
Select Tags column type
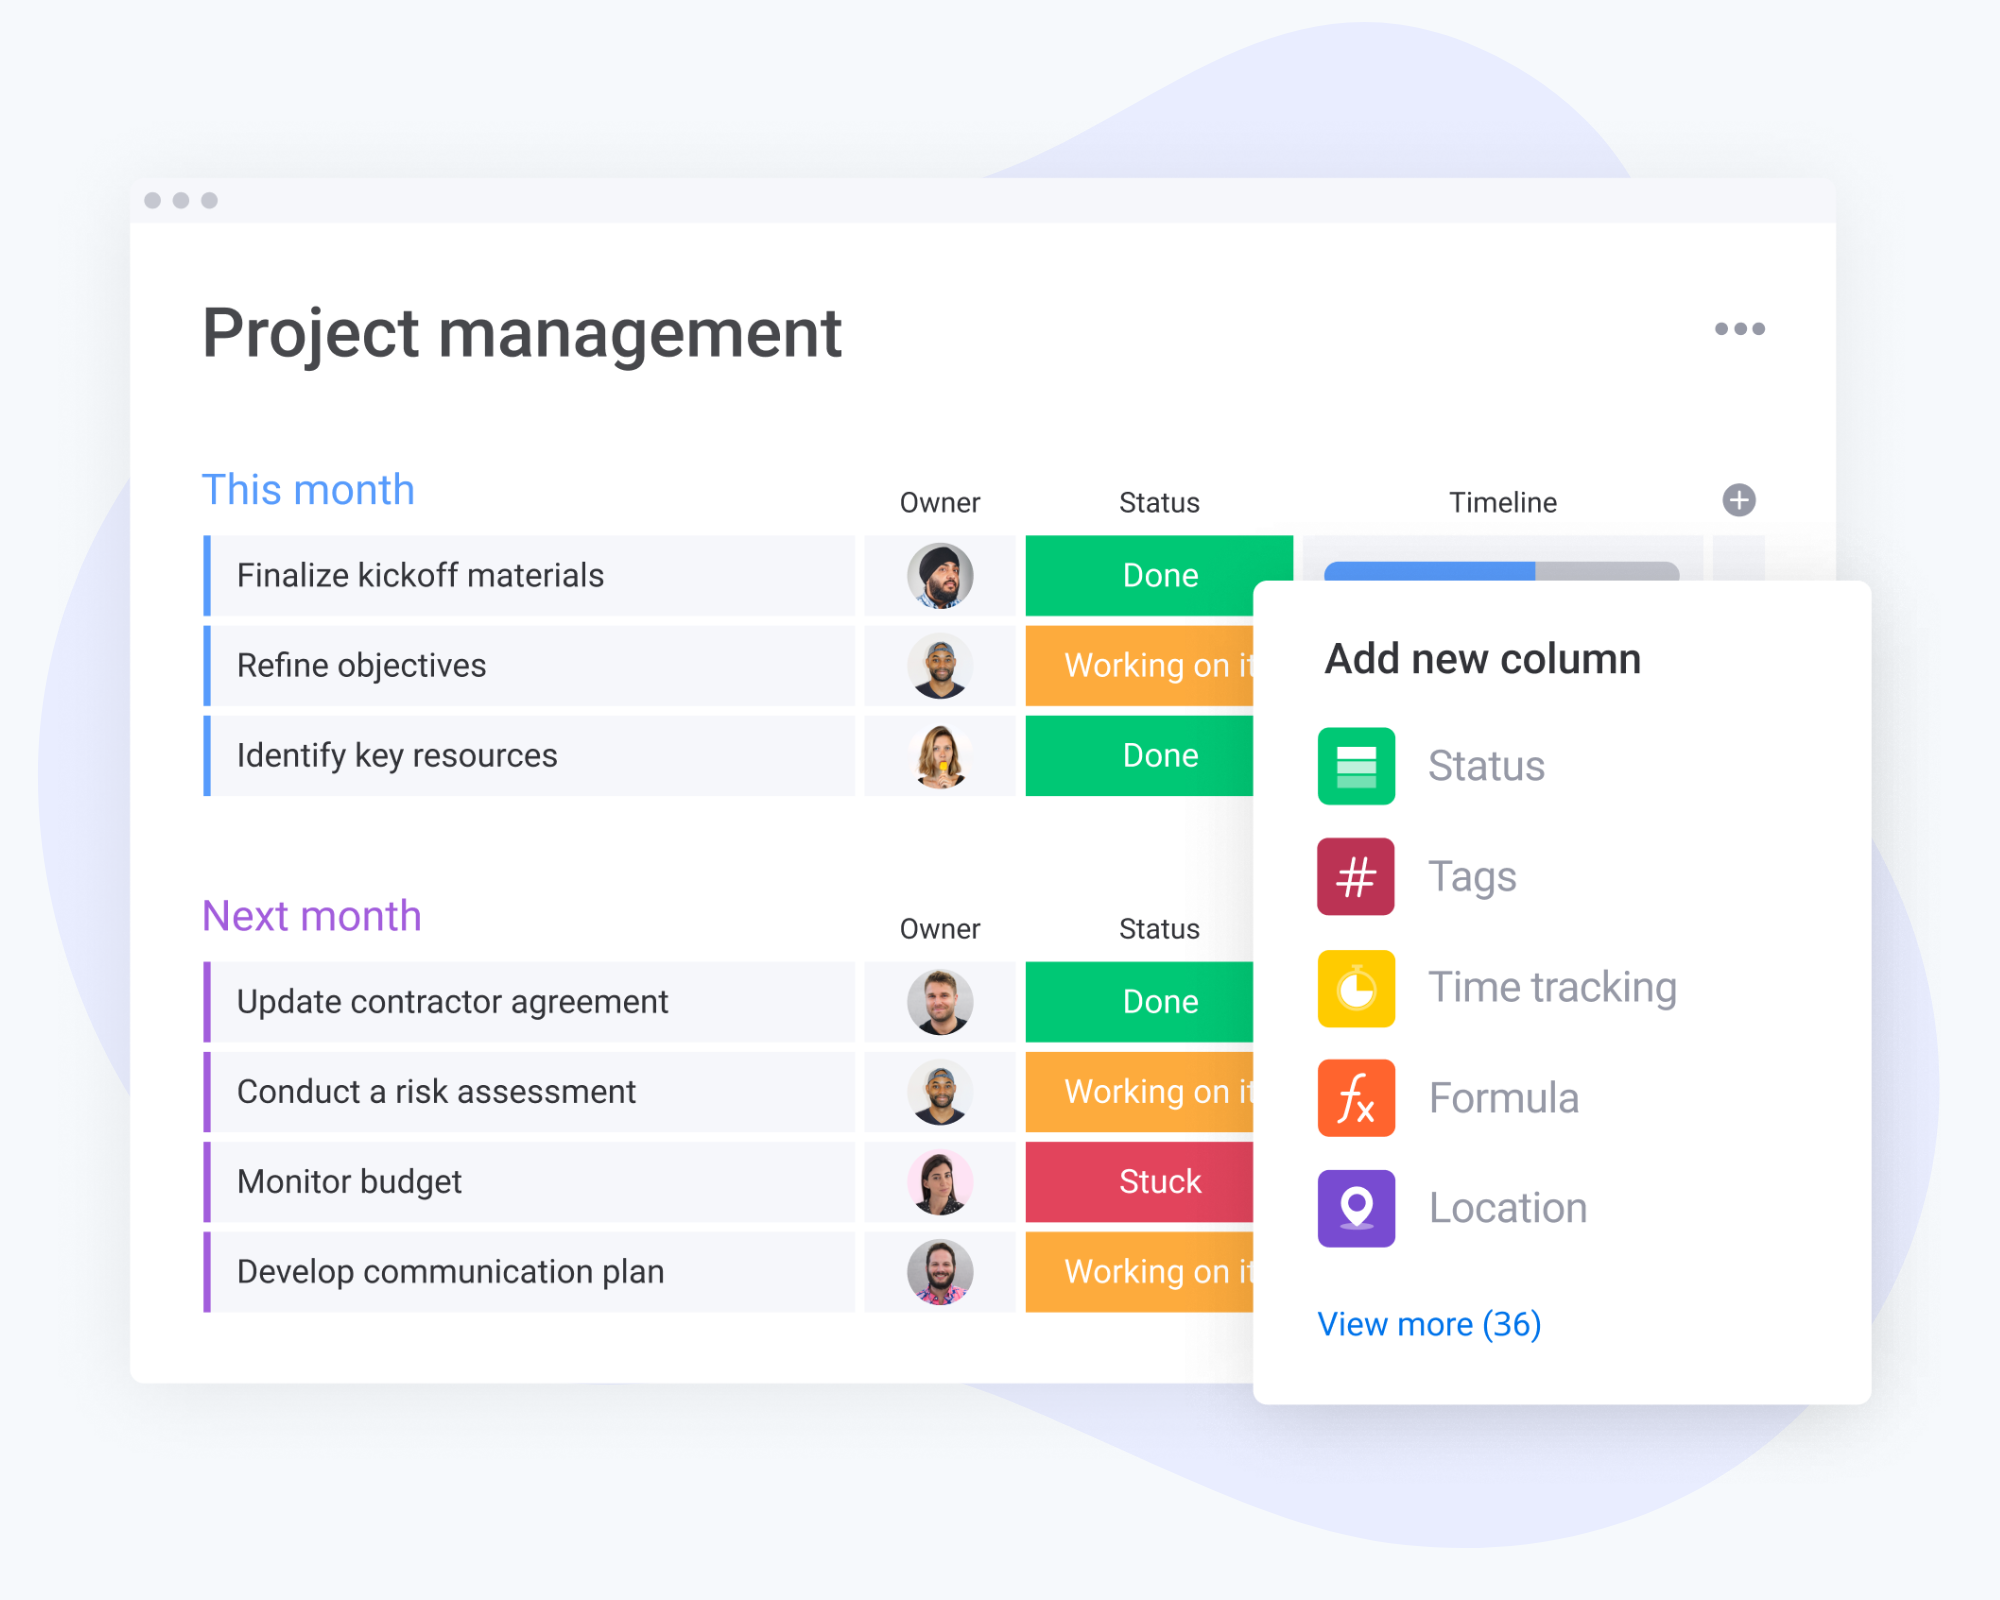click(1472, 877)
